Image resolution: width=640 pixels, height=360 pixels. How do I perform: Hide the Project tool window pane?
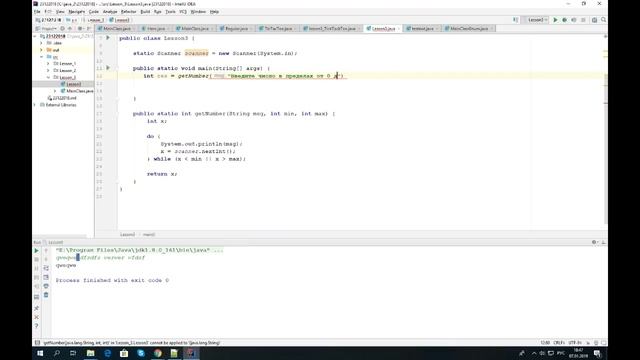(89, 29)
